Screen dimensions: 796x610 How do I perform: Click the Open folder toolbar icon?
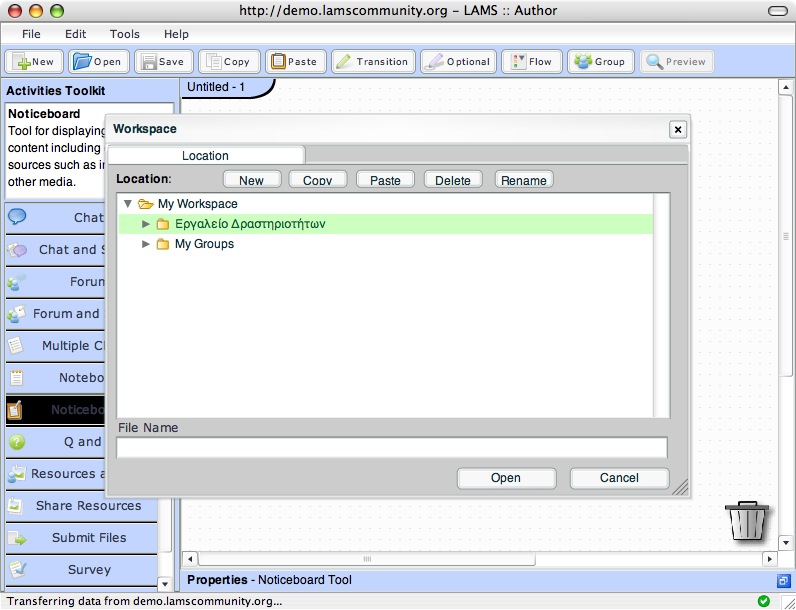(82, 62)
